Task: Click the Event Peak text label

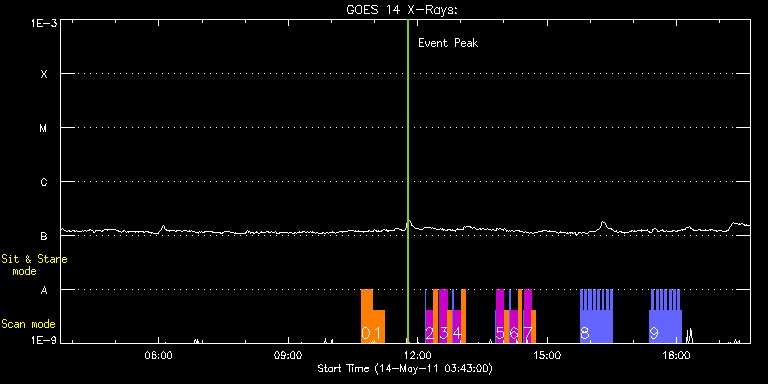Action: (x=448, y=43)
